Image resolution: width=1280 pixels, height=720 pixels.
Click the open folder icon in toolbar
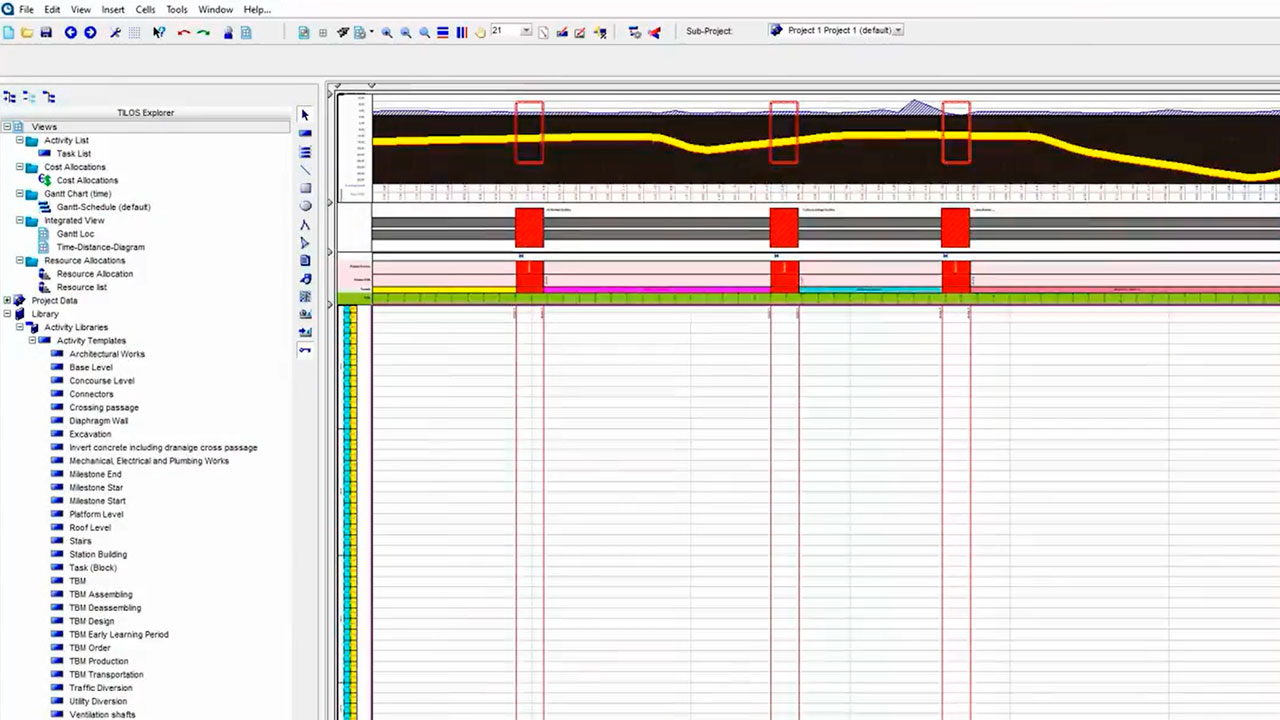tap(27, 33)
